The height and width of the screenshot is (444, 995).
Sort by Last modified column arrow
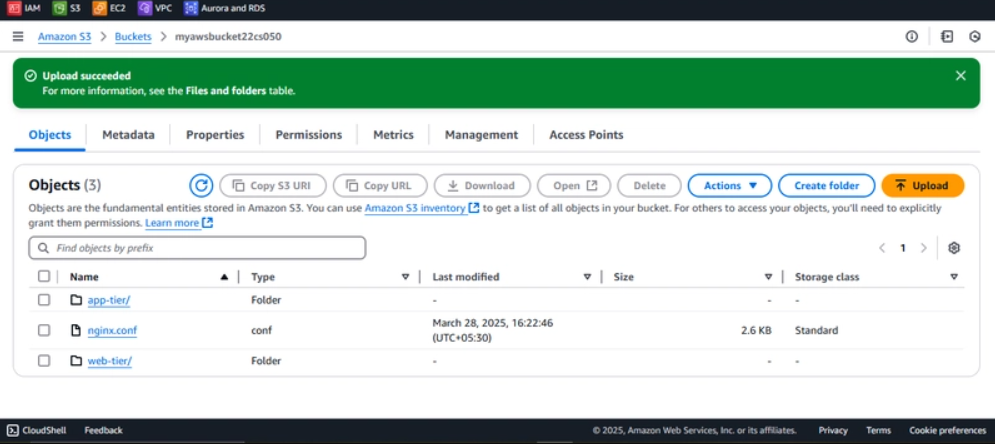tap(587, 277)
